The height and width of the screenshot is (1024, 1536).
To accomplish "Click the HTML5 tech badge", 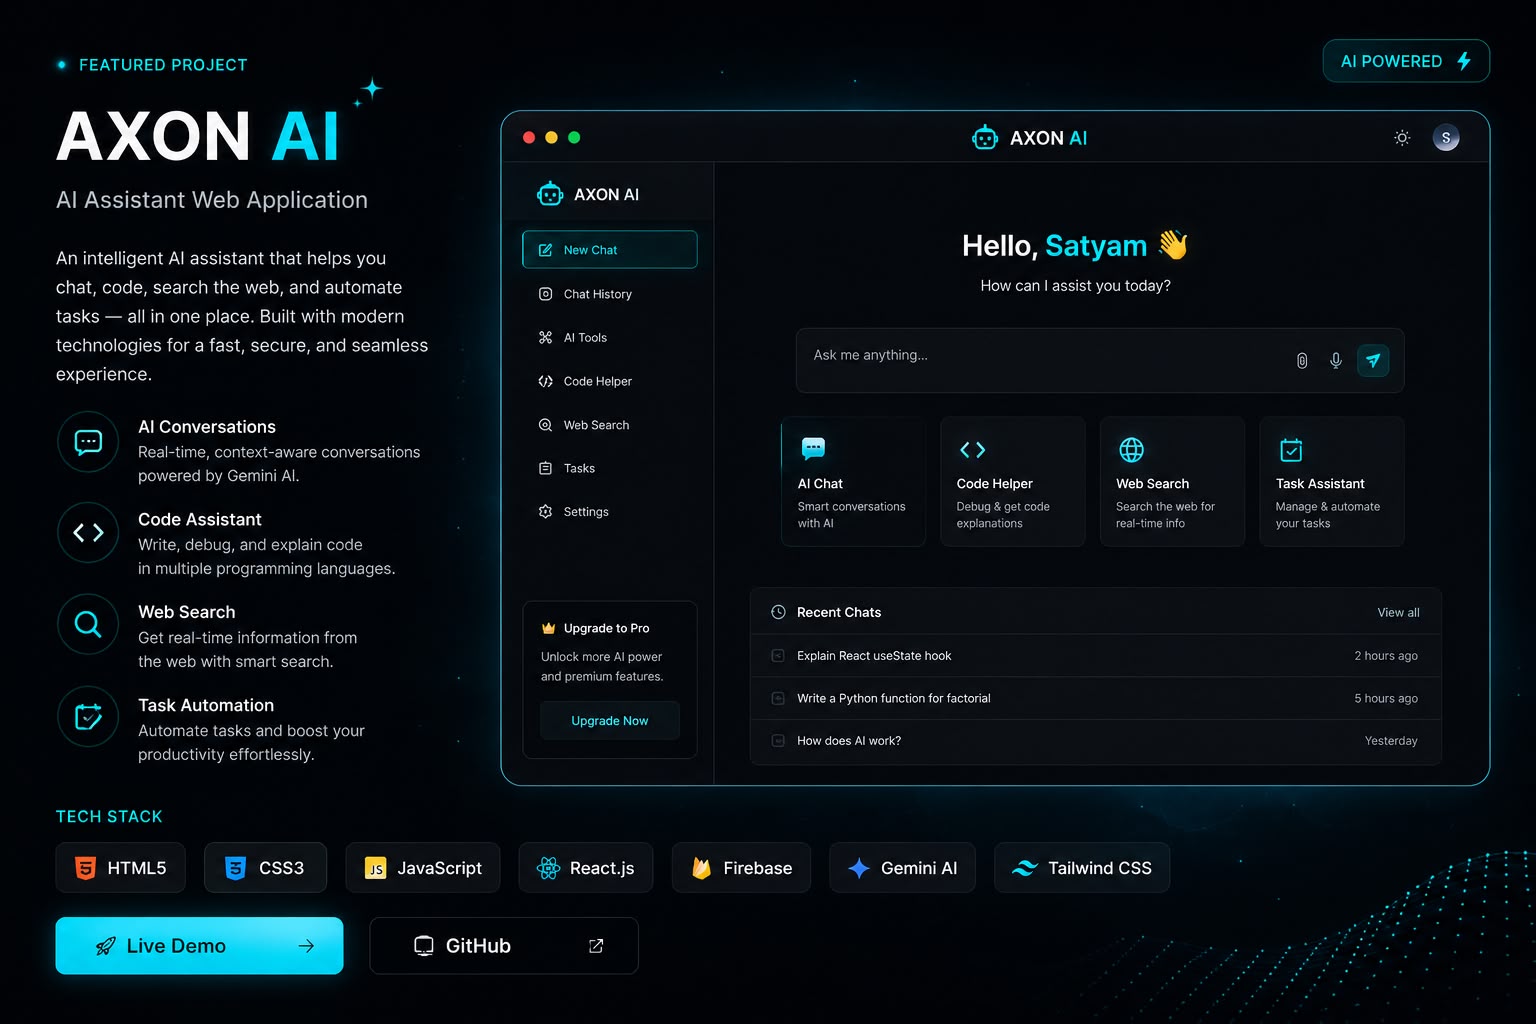I will point(120,868).
